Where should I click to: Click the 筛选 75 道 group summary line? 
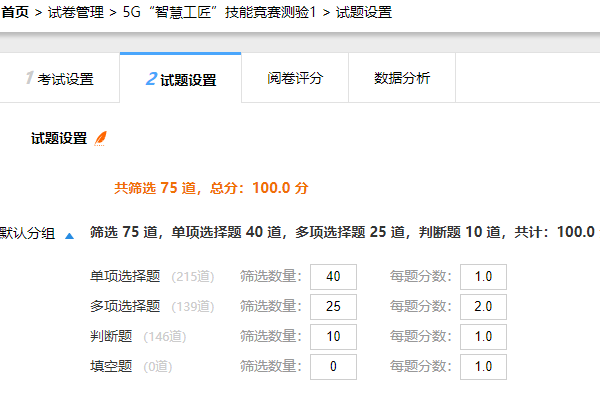(x=344, y=232)
